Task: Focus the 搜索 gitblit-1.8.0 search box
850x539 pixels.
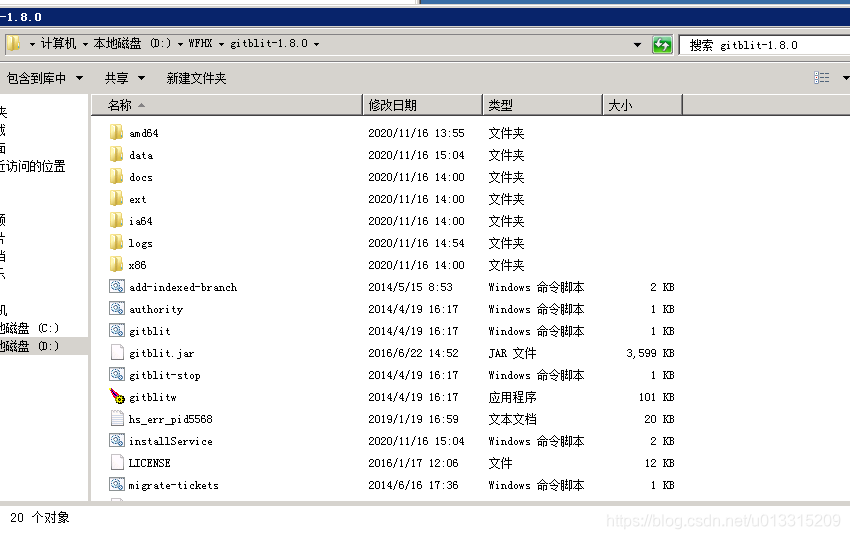Action: (765, 45)
